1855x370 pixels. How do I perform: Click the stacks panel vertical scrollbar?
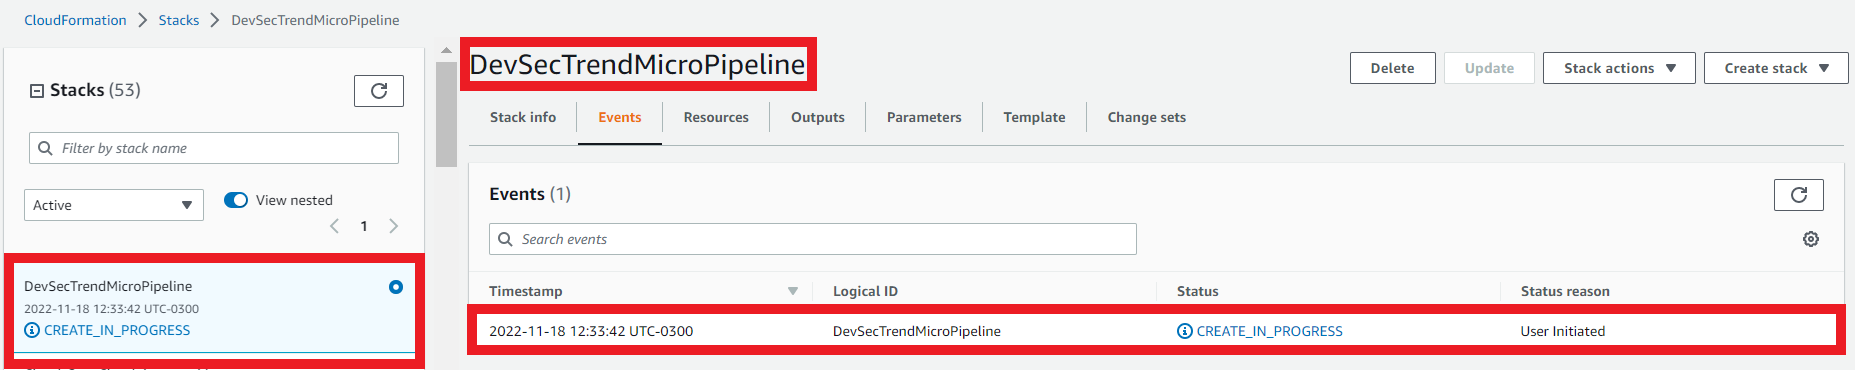(x=446, y=115)
